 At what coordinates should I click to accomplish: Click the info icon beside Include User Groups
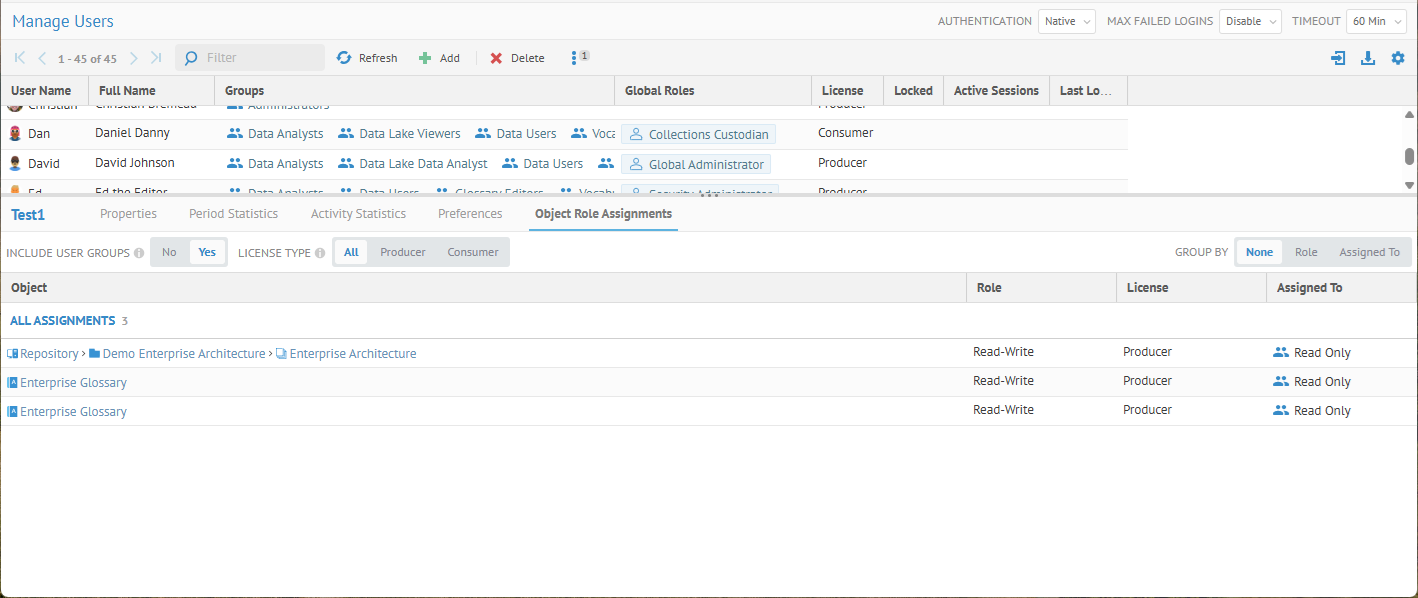pos(139,253)
